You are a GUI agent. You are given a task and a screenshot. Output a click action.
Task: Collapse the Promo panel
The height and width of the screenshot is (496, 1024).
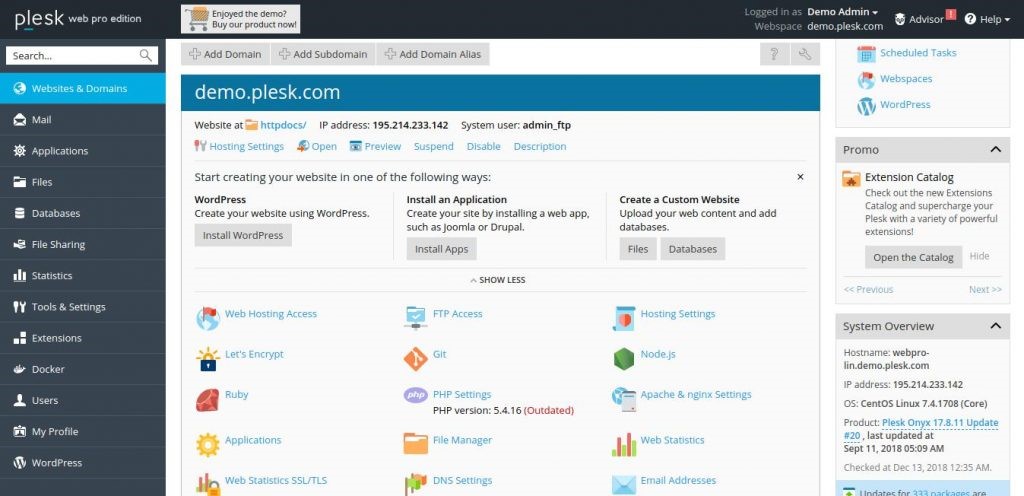(995, 149)
